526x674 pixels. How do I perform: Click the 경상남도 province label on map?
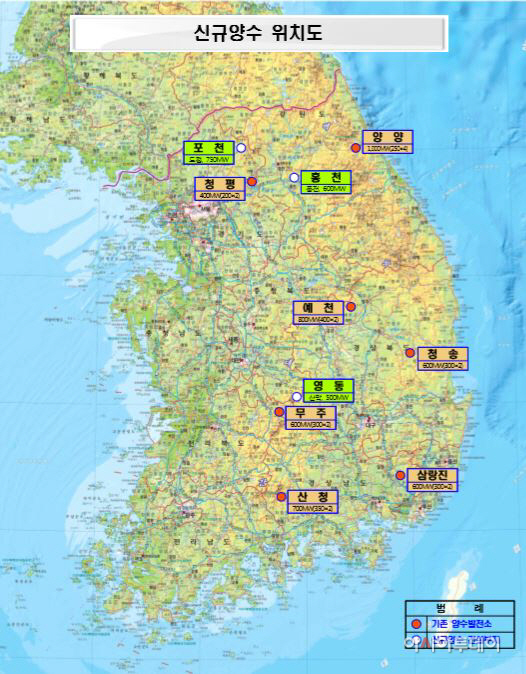pos(337,482)
